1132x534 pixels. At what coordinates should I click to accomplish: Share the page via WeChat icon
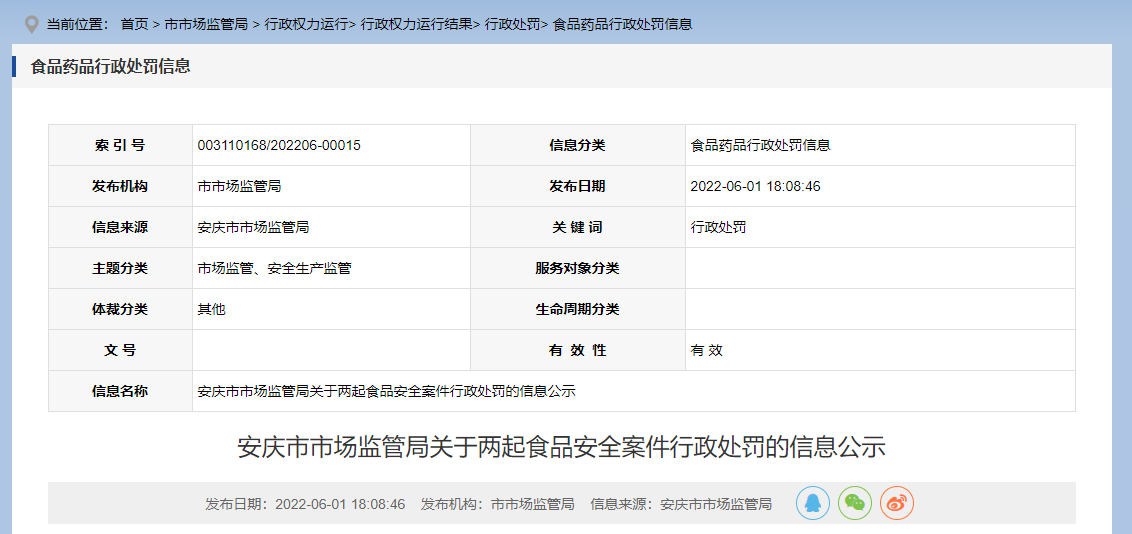click(x=855, y=503)
